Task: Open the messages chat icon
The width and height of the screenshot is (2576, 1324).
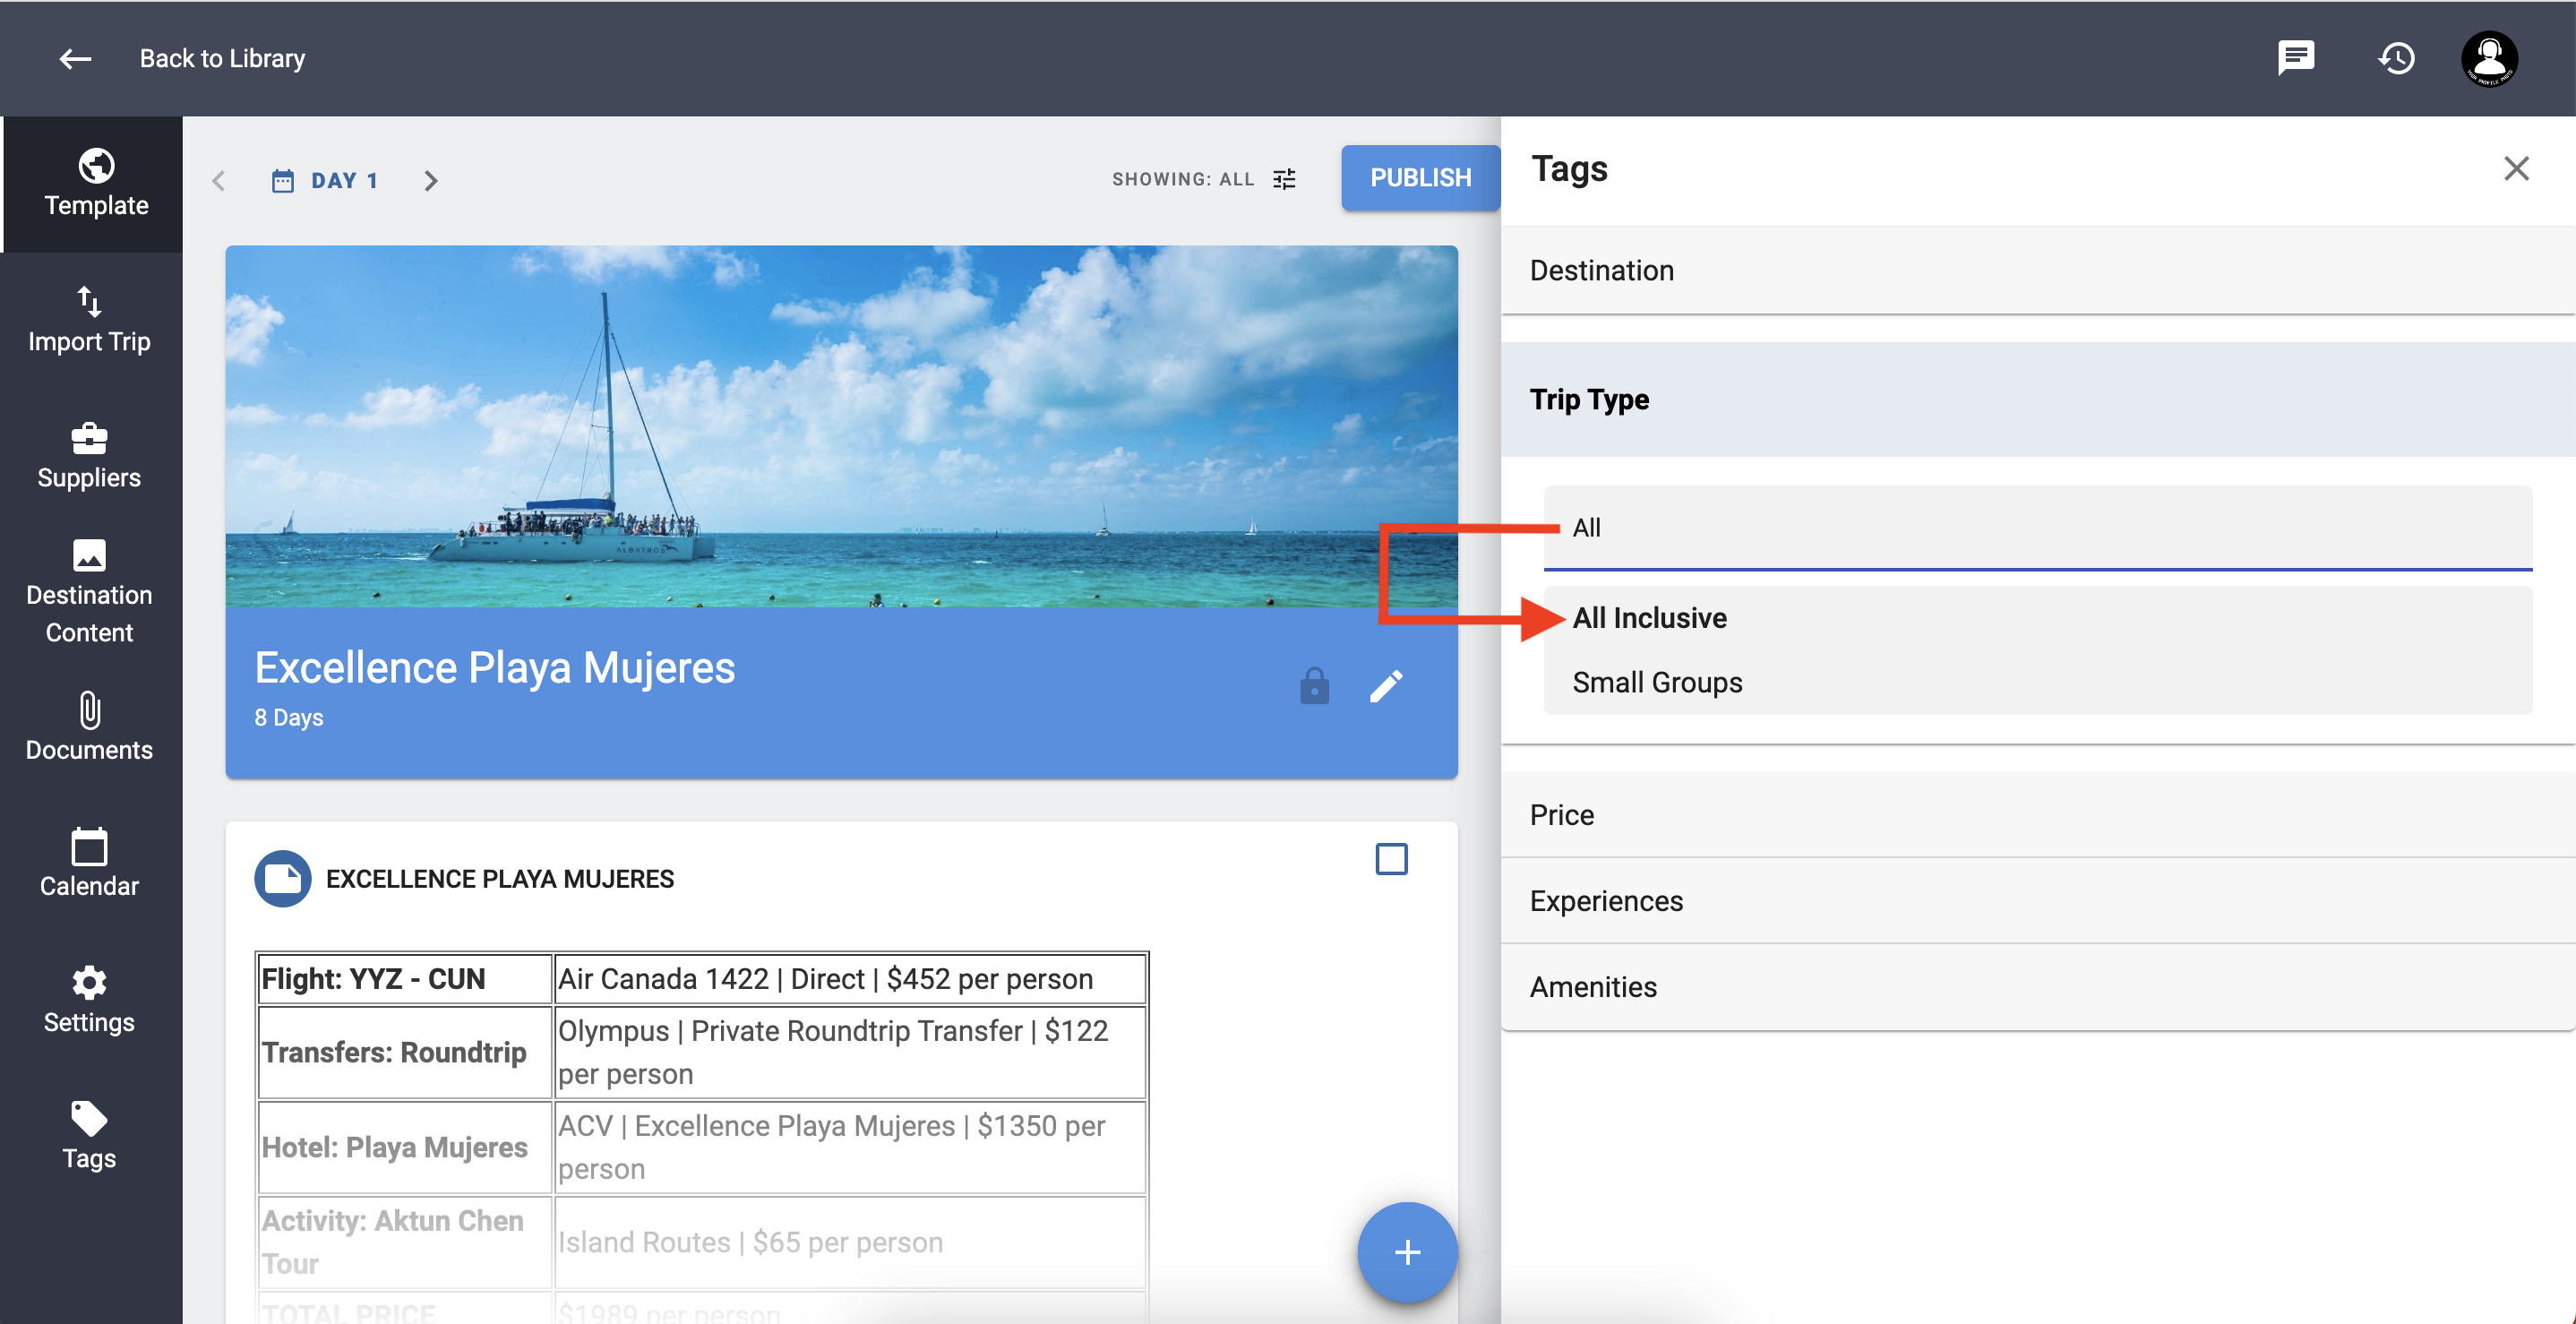Action: [2296, 58]
